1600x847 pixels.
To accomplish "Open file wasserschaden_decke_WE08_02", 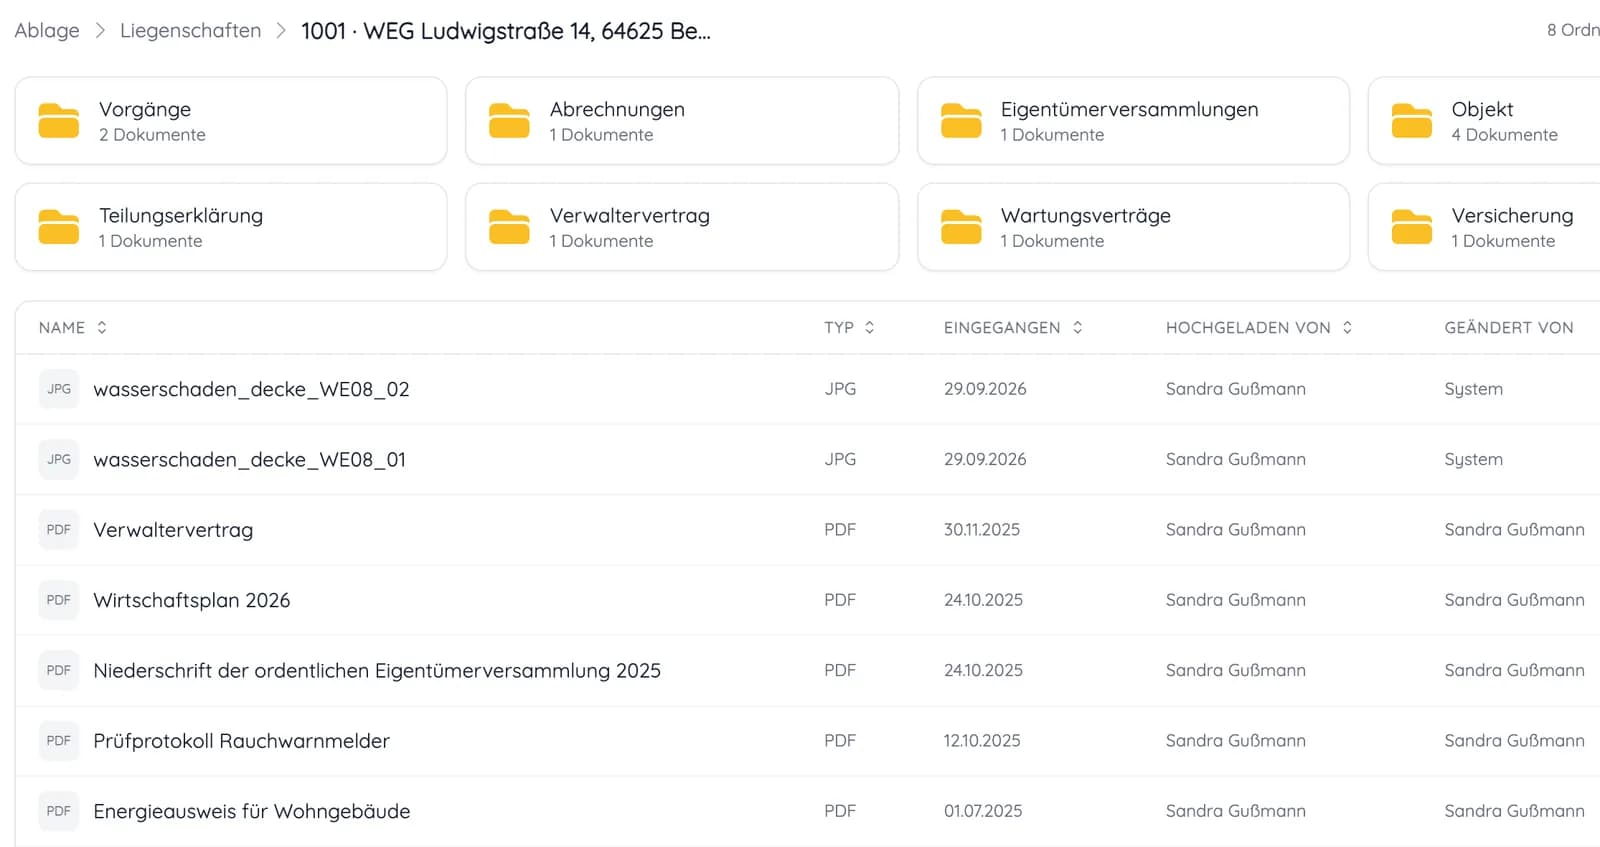I will point(251,389).
